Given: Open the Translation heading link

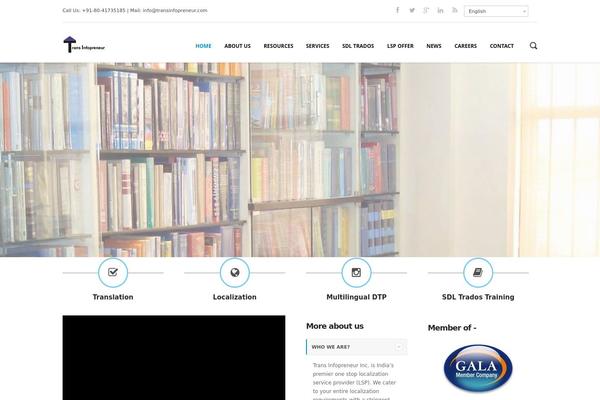Looking at the screenshot, I should click(113, 297).
